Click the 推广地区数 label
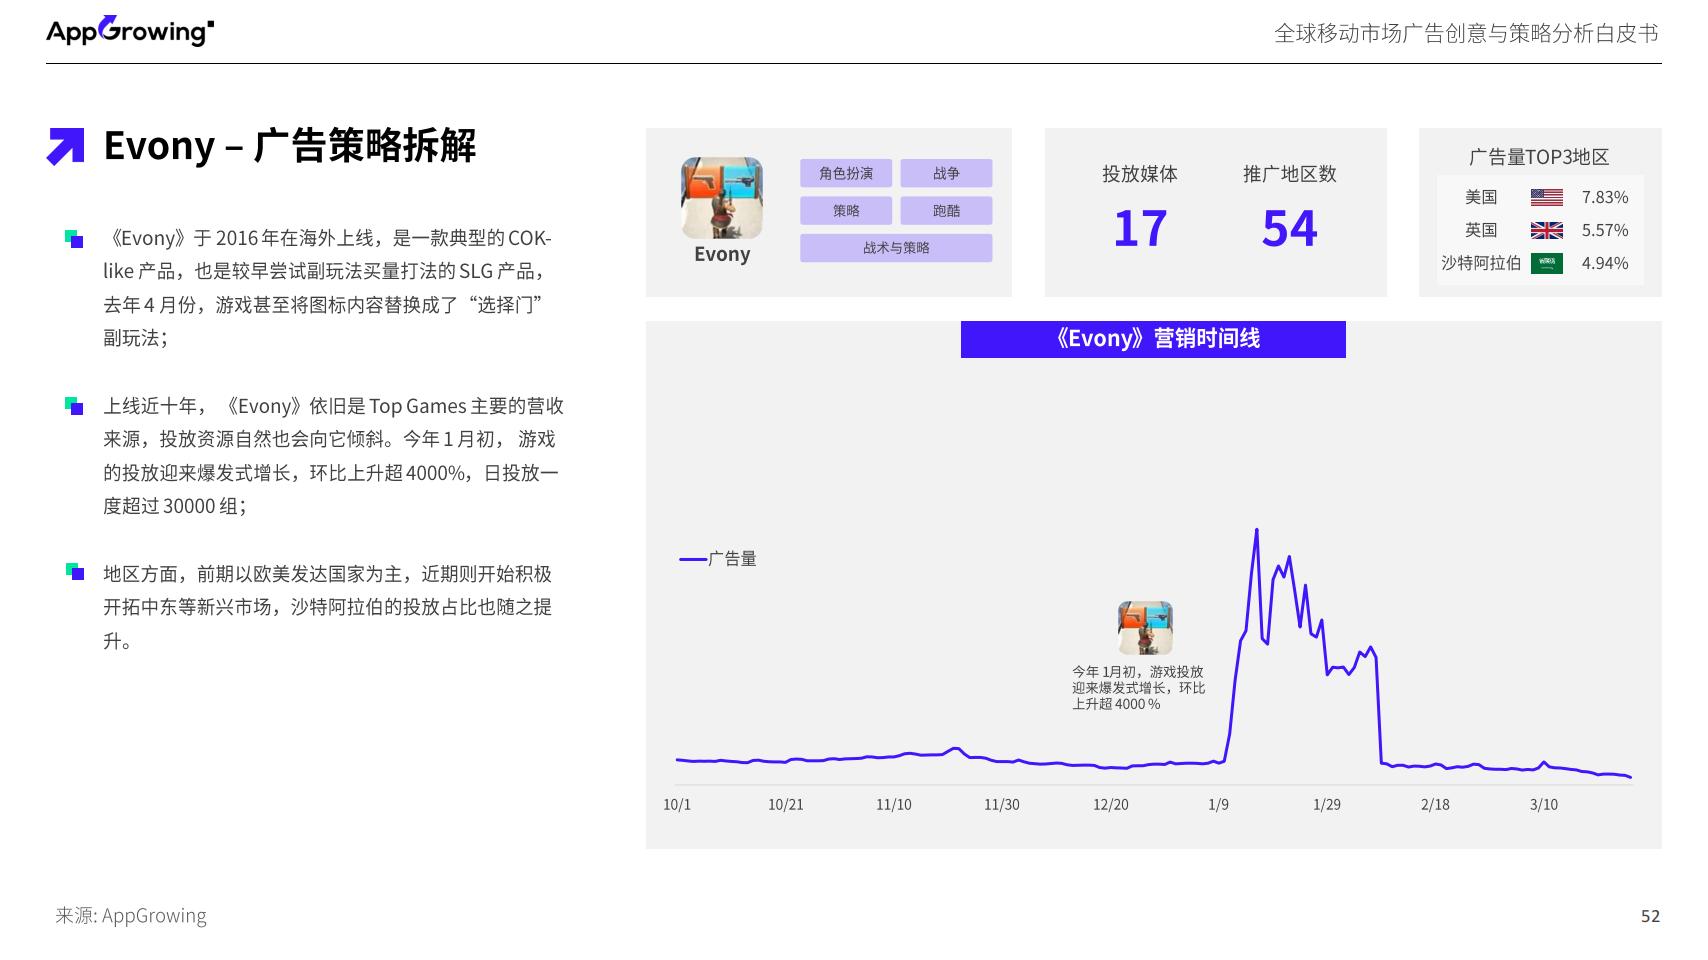The width and height of the screenshot is (1708, 960). 1290,174
